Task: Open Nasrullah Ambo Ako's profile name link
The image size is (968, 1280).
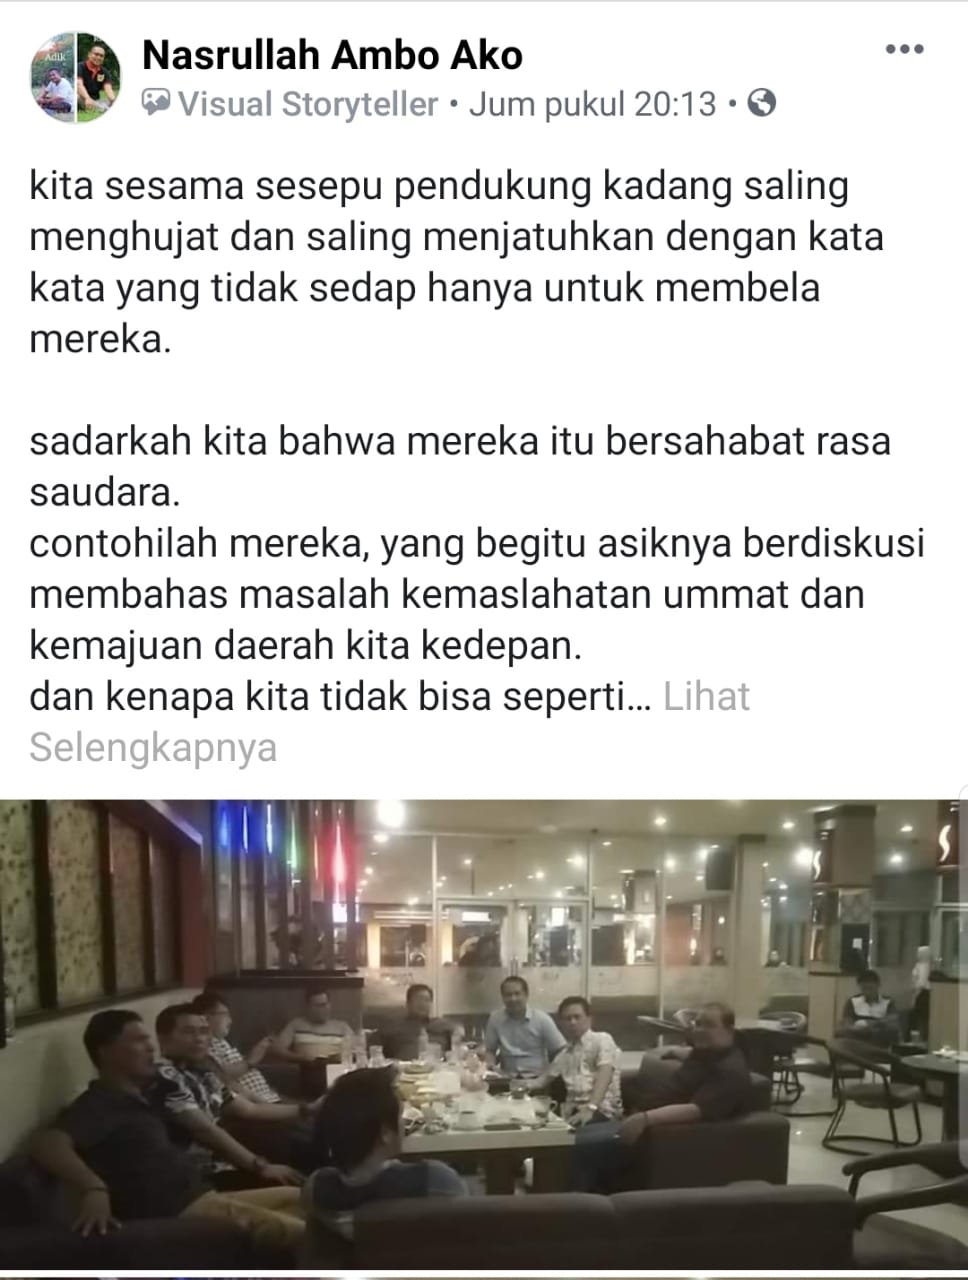Action: (332, 55)
